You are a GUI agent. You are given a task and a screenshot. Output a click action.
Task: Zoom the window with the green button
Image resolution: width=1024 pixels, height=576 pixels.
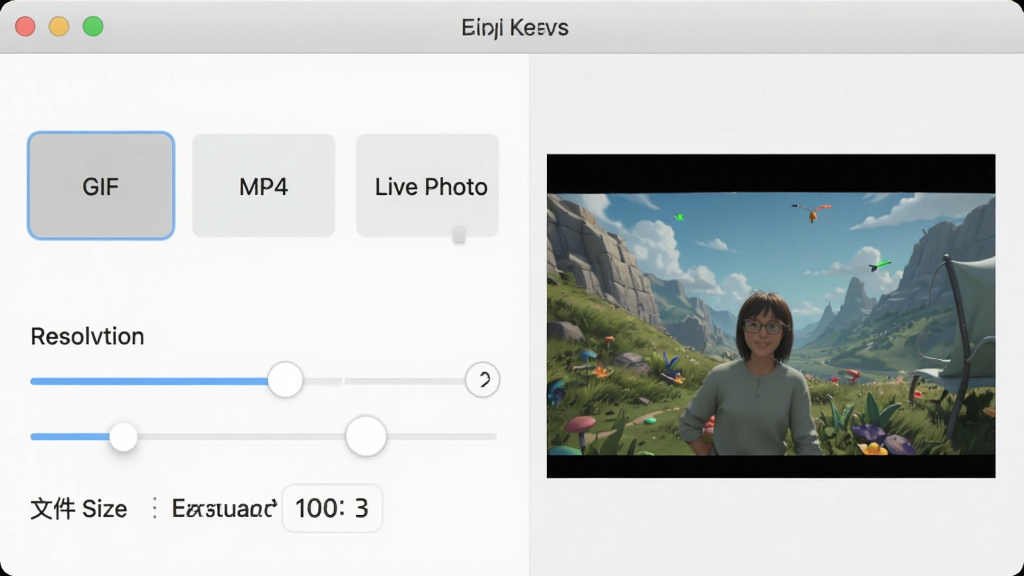click(x=93, y=27)
